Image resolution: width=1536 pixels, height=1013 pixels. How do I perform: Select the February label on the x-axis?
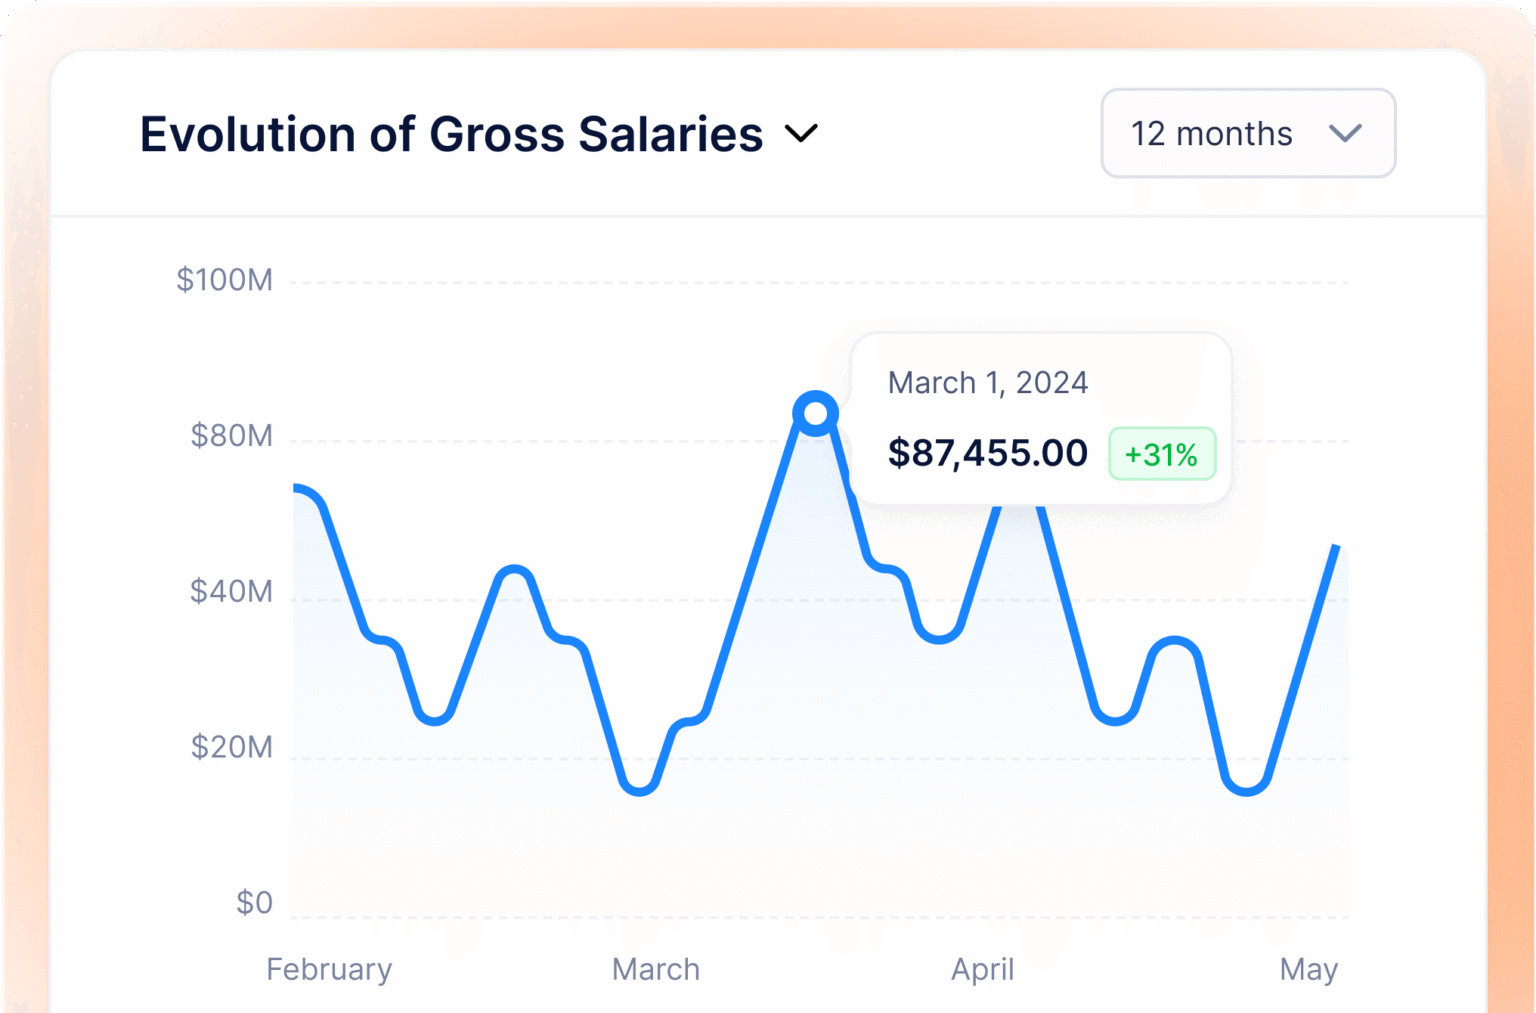(x=329, y=969)
